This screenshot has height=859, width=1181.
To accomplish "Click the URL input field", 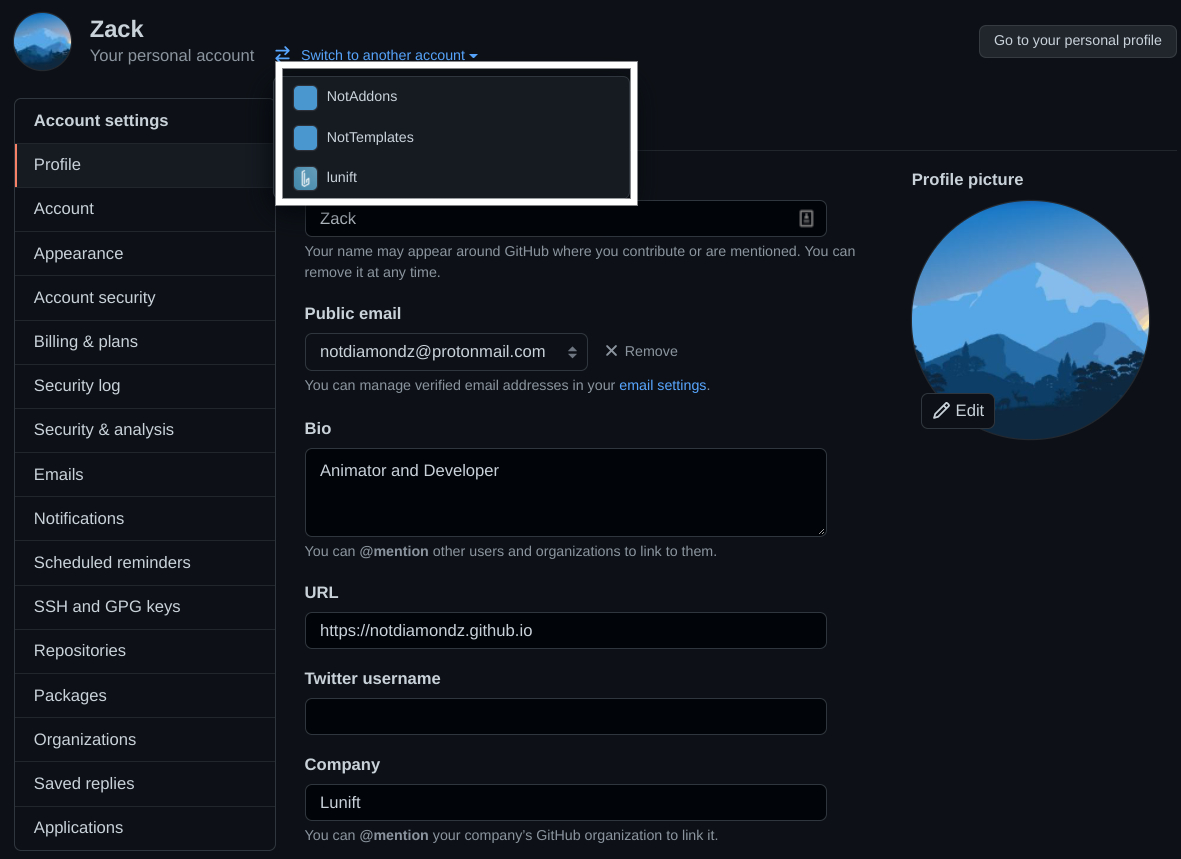I will click(566, 631).
